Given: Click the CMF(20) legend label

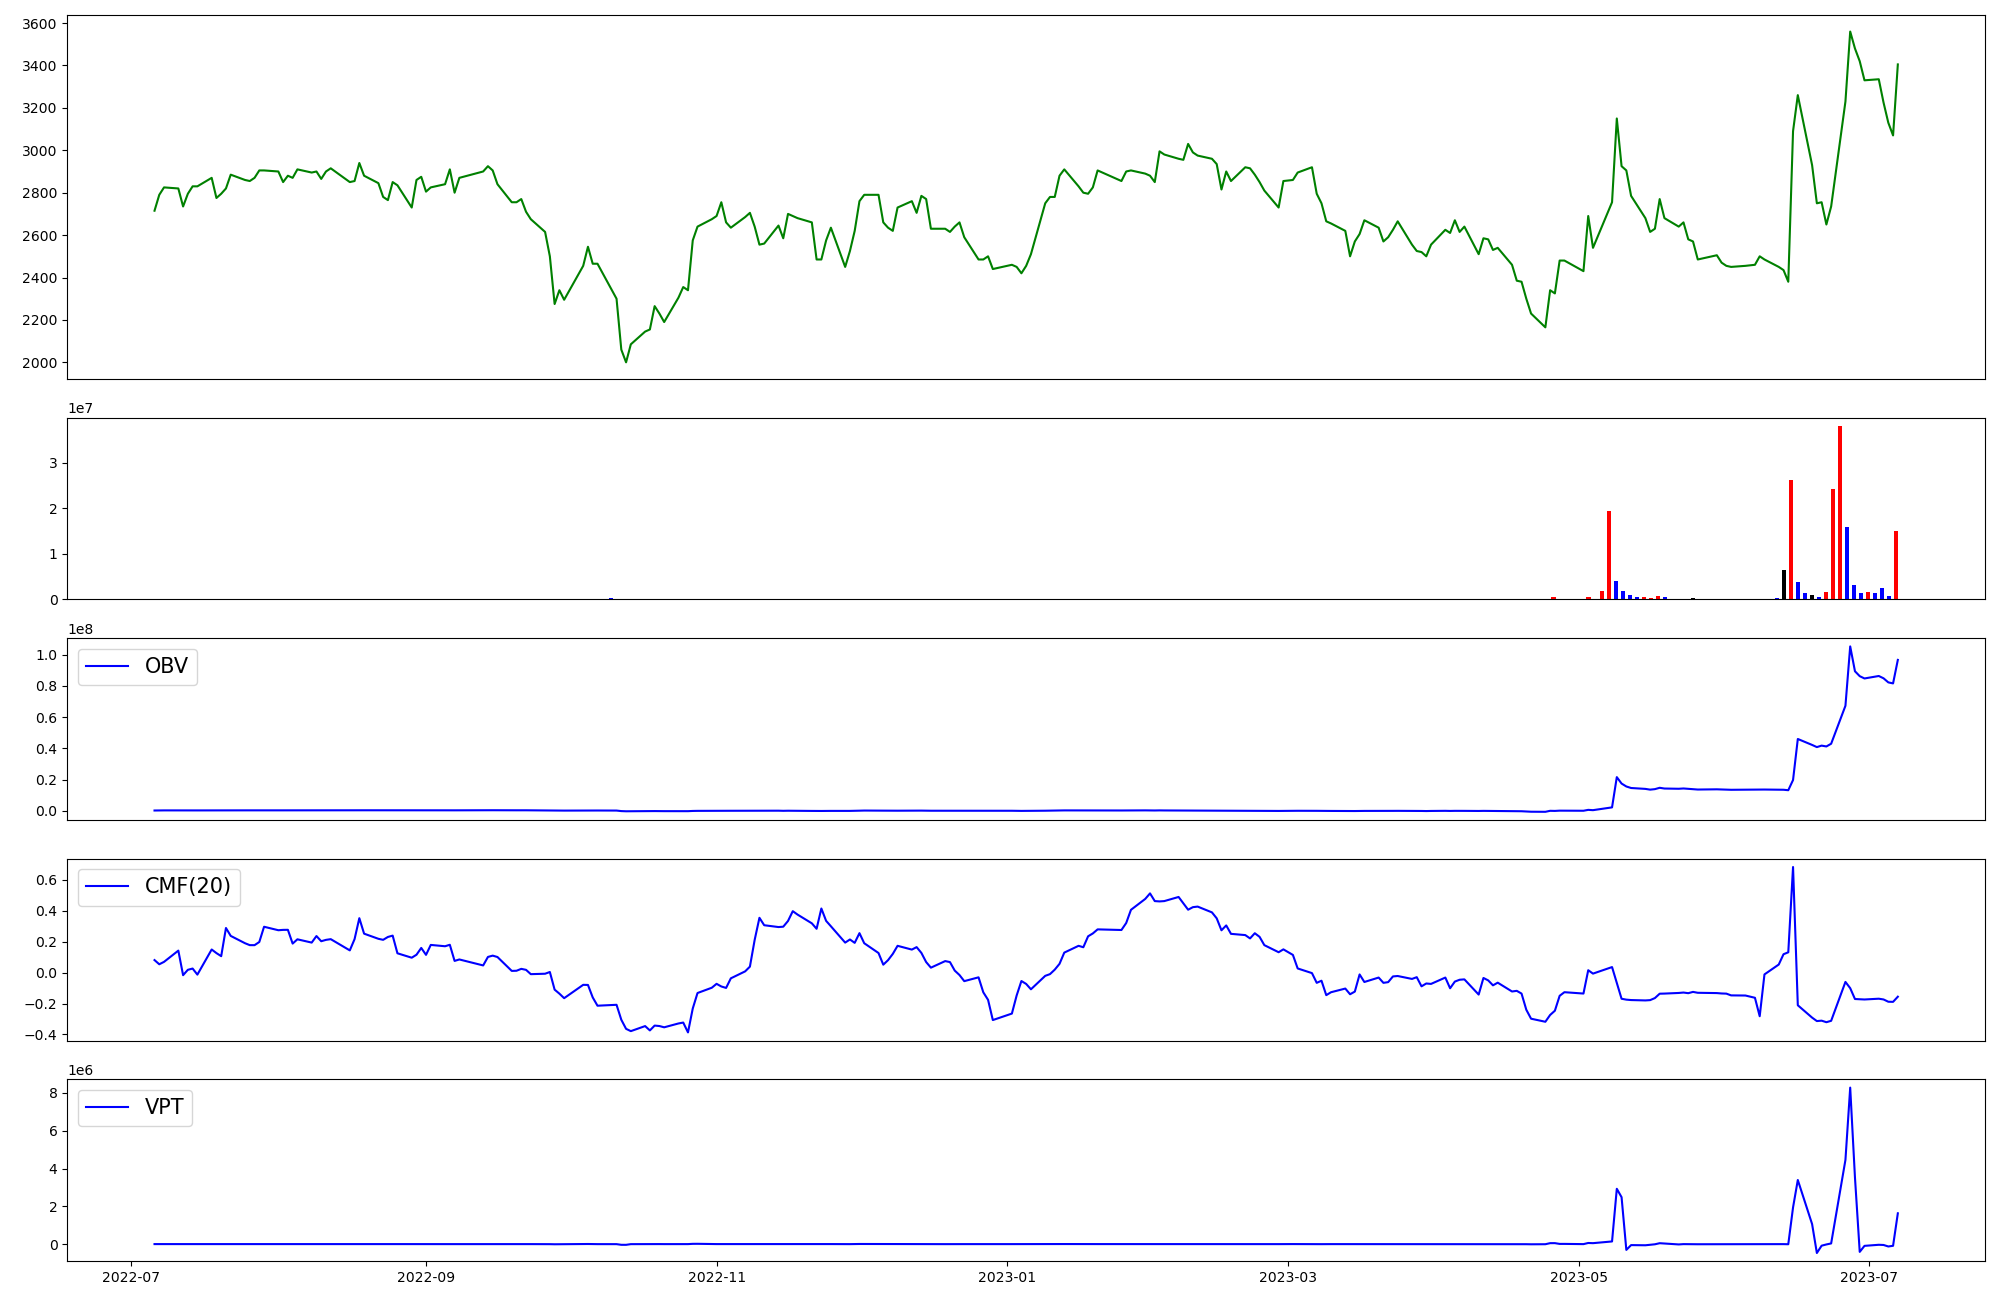Looking at the screenshot, I should click(x=187, y=886).
